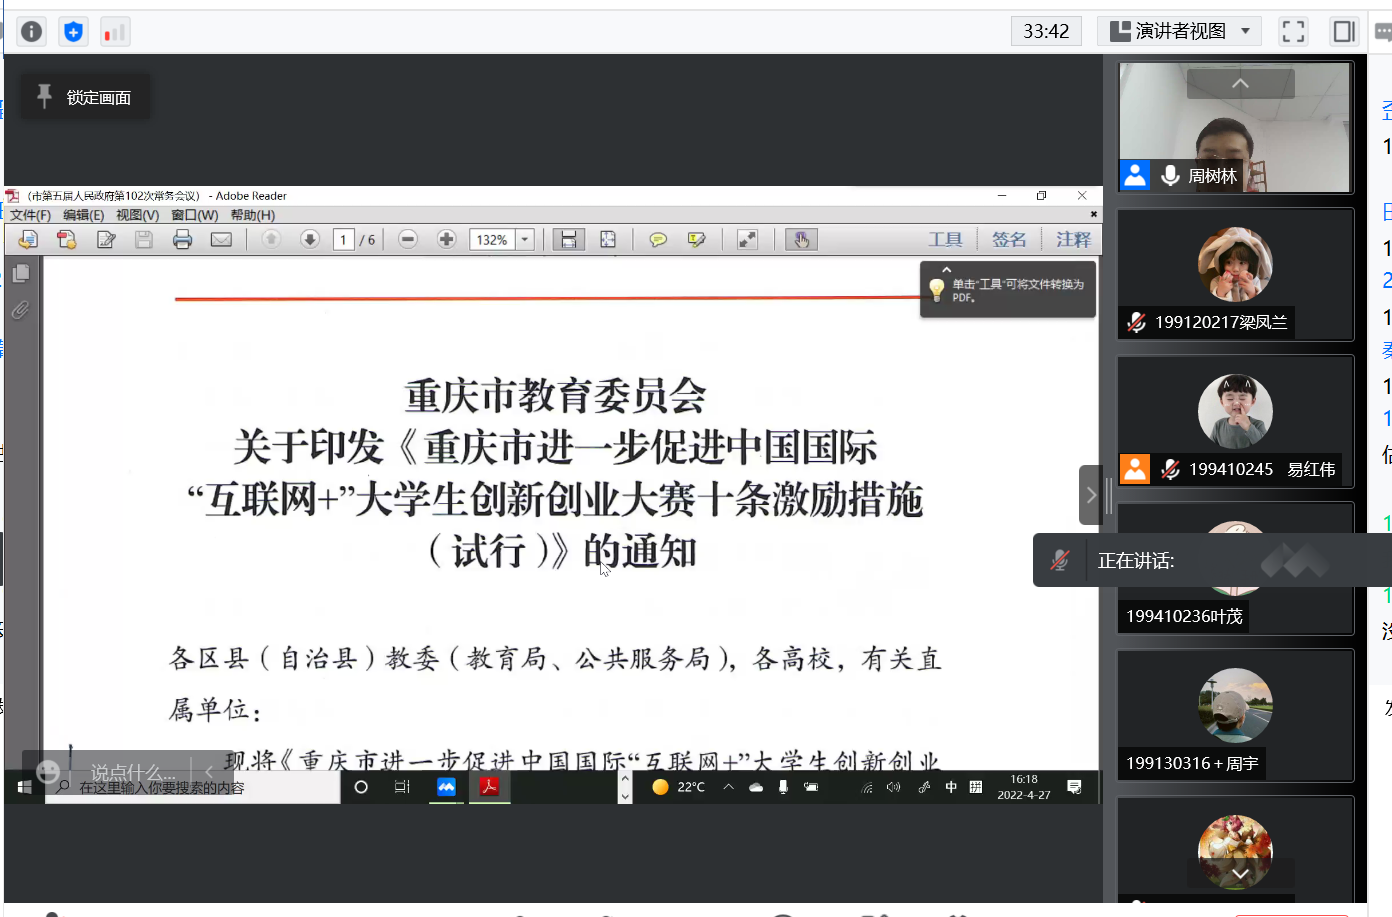This screenshot has width=1392, height=917.
Task: Click the 锁定画面 pin button
Action: click(85, 97)
